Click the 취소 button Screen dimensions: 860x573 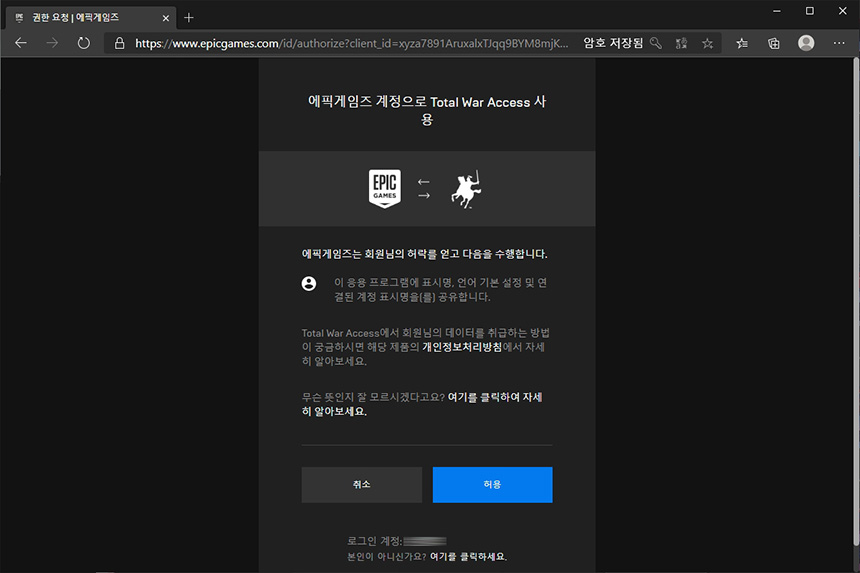coord(361,485)
